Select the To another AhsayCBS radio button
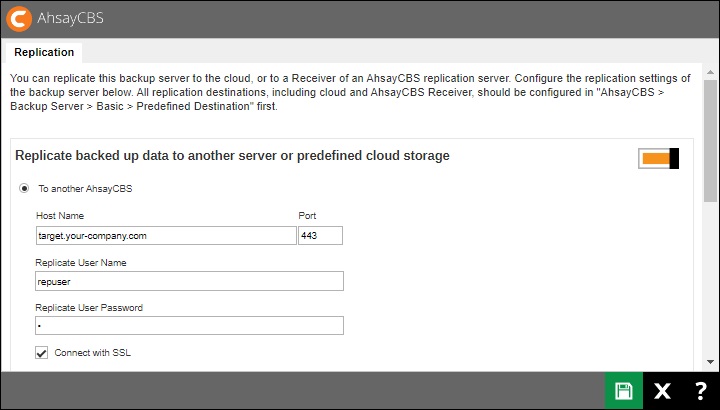Image resolution: width=720 pixels, height=410 pixels. click(x=24, y=188)
